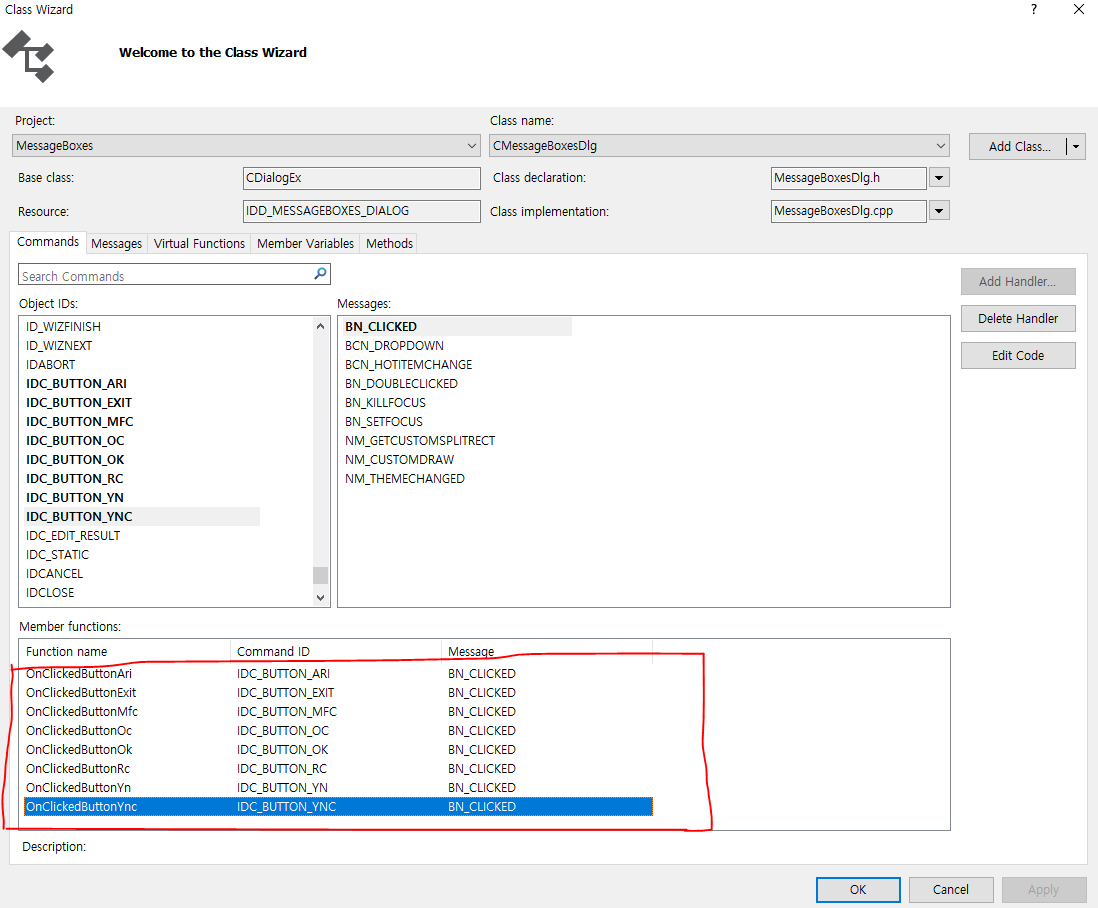The width and height of the screenshot is (1098, 908).
Task: Select NM_THEMECHANGED in Messages list
Action: coord(405,478)
